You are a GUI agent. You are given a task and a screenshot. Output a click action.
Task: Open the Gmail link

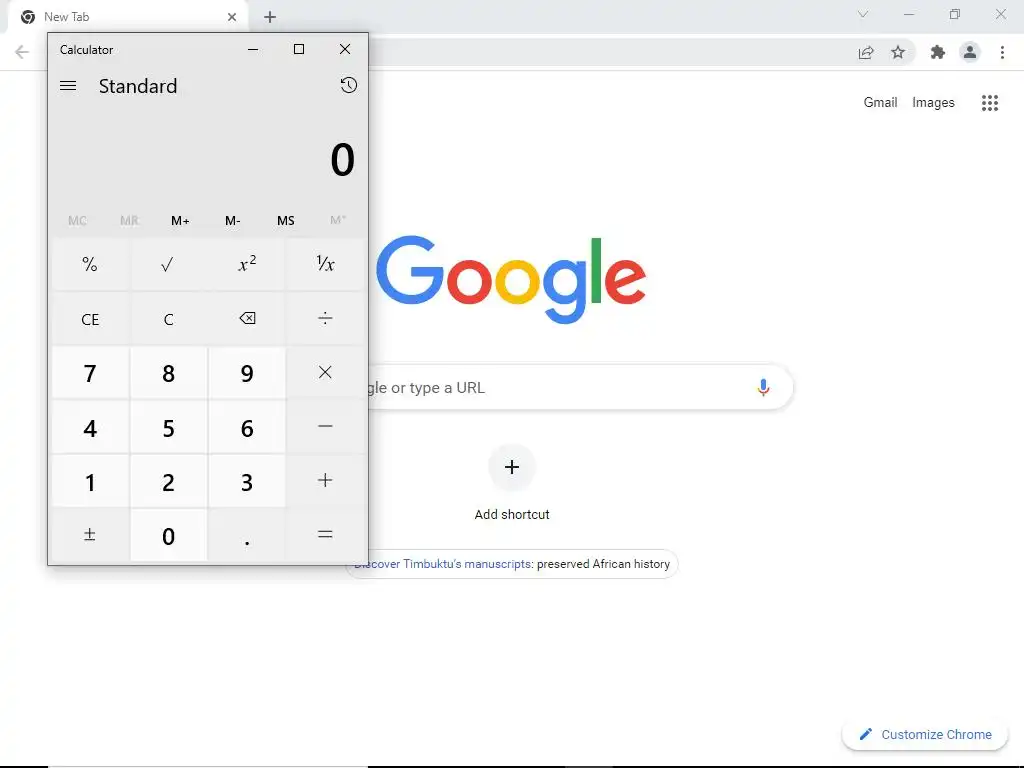pos(880,103)
